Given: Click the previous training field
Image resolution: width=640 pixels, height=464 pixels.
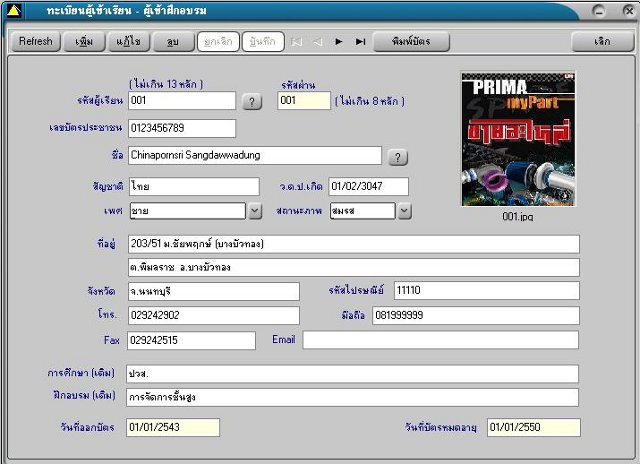Looking at the screenshot, I should 352,397.
